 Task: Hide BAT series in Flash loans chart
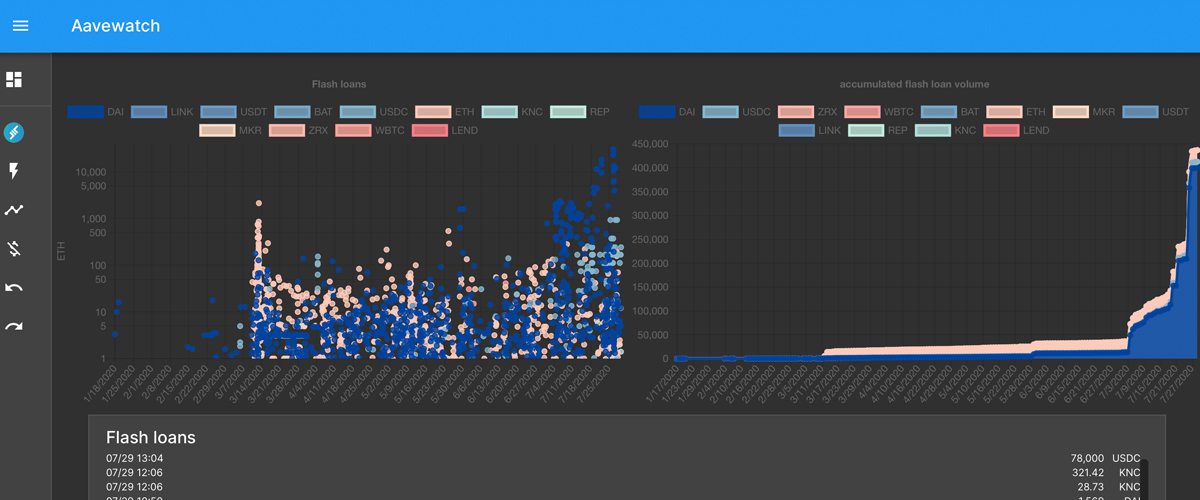coord(301,112)
